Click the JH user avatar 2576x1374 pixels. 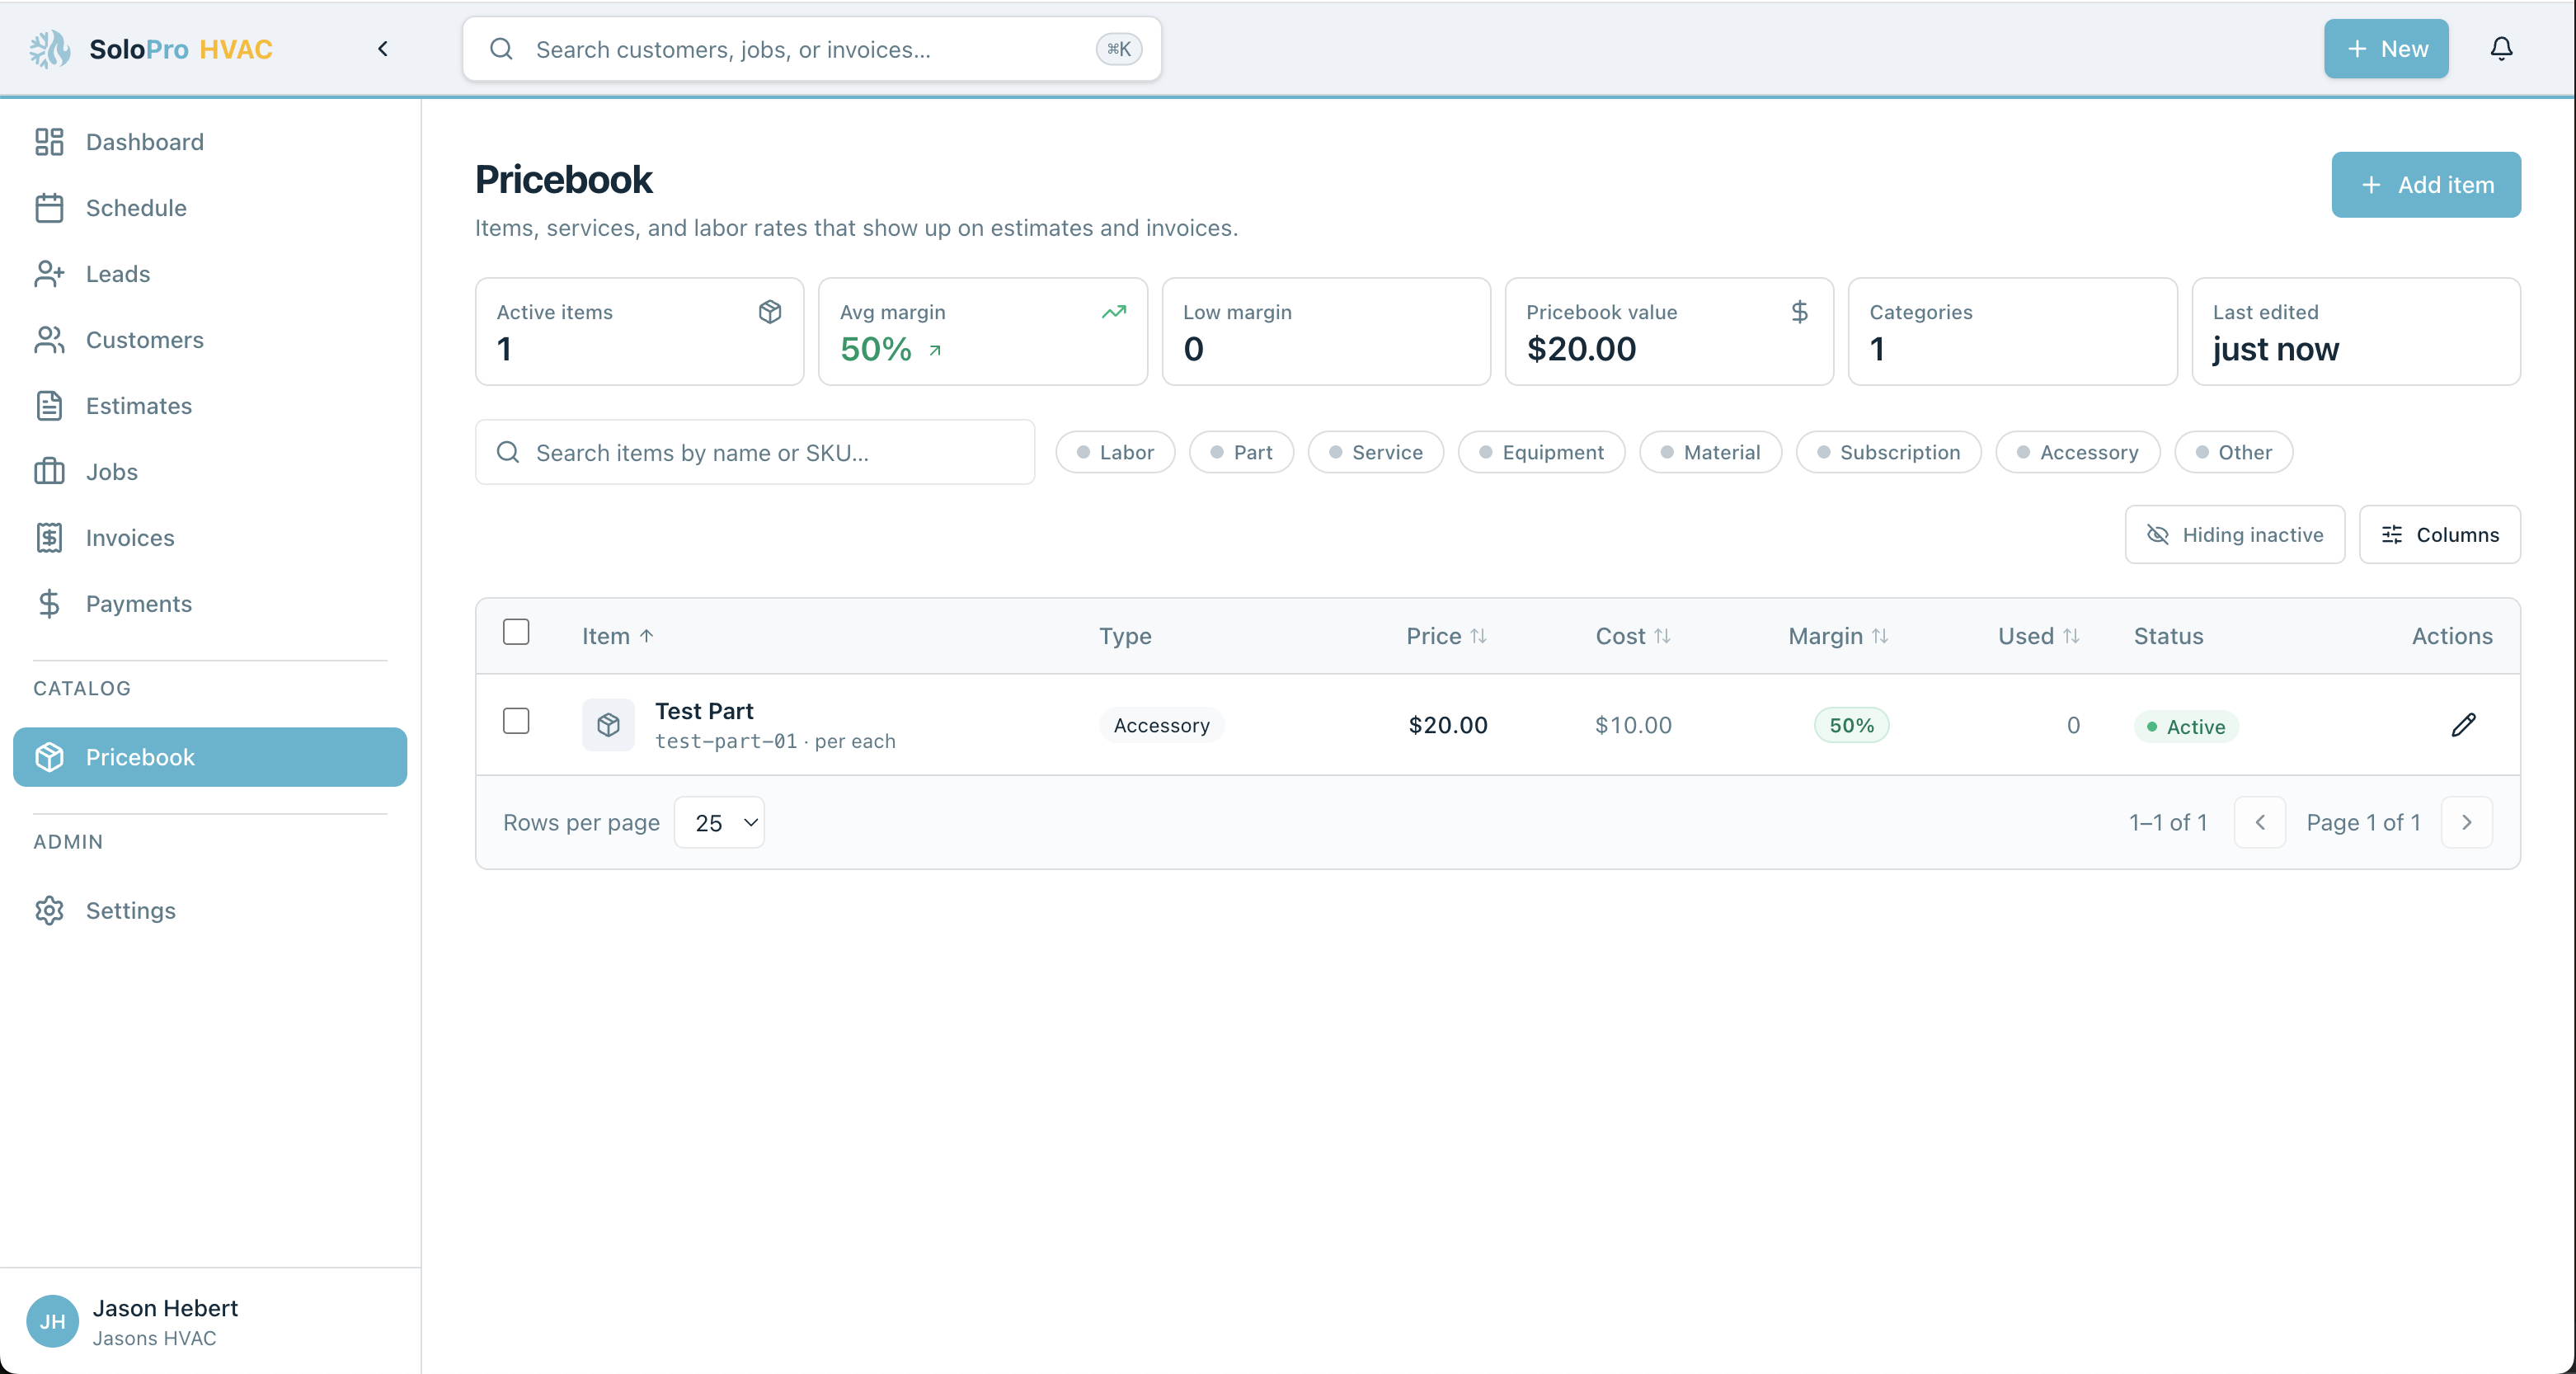pyautogui.click(x=53, y=1321)
